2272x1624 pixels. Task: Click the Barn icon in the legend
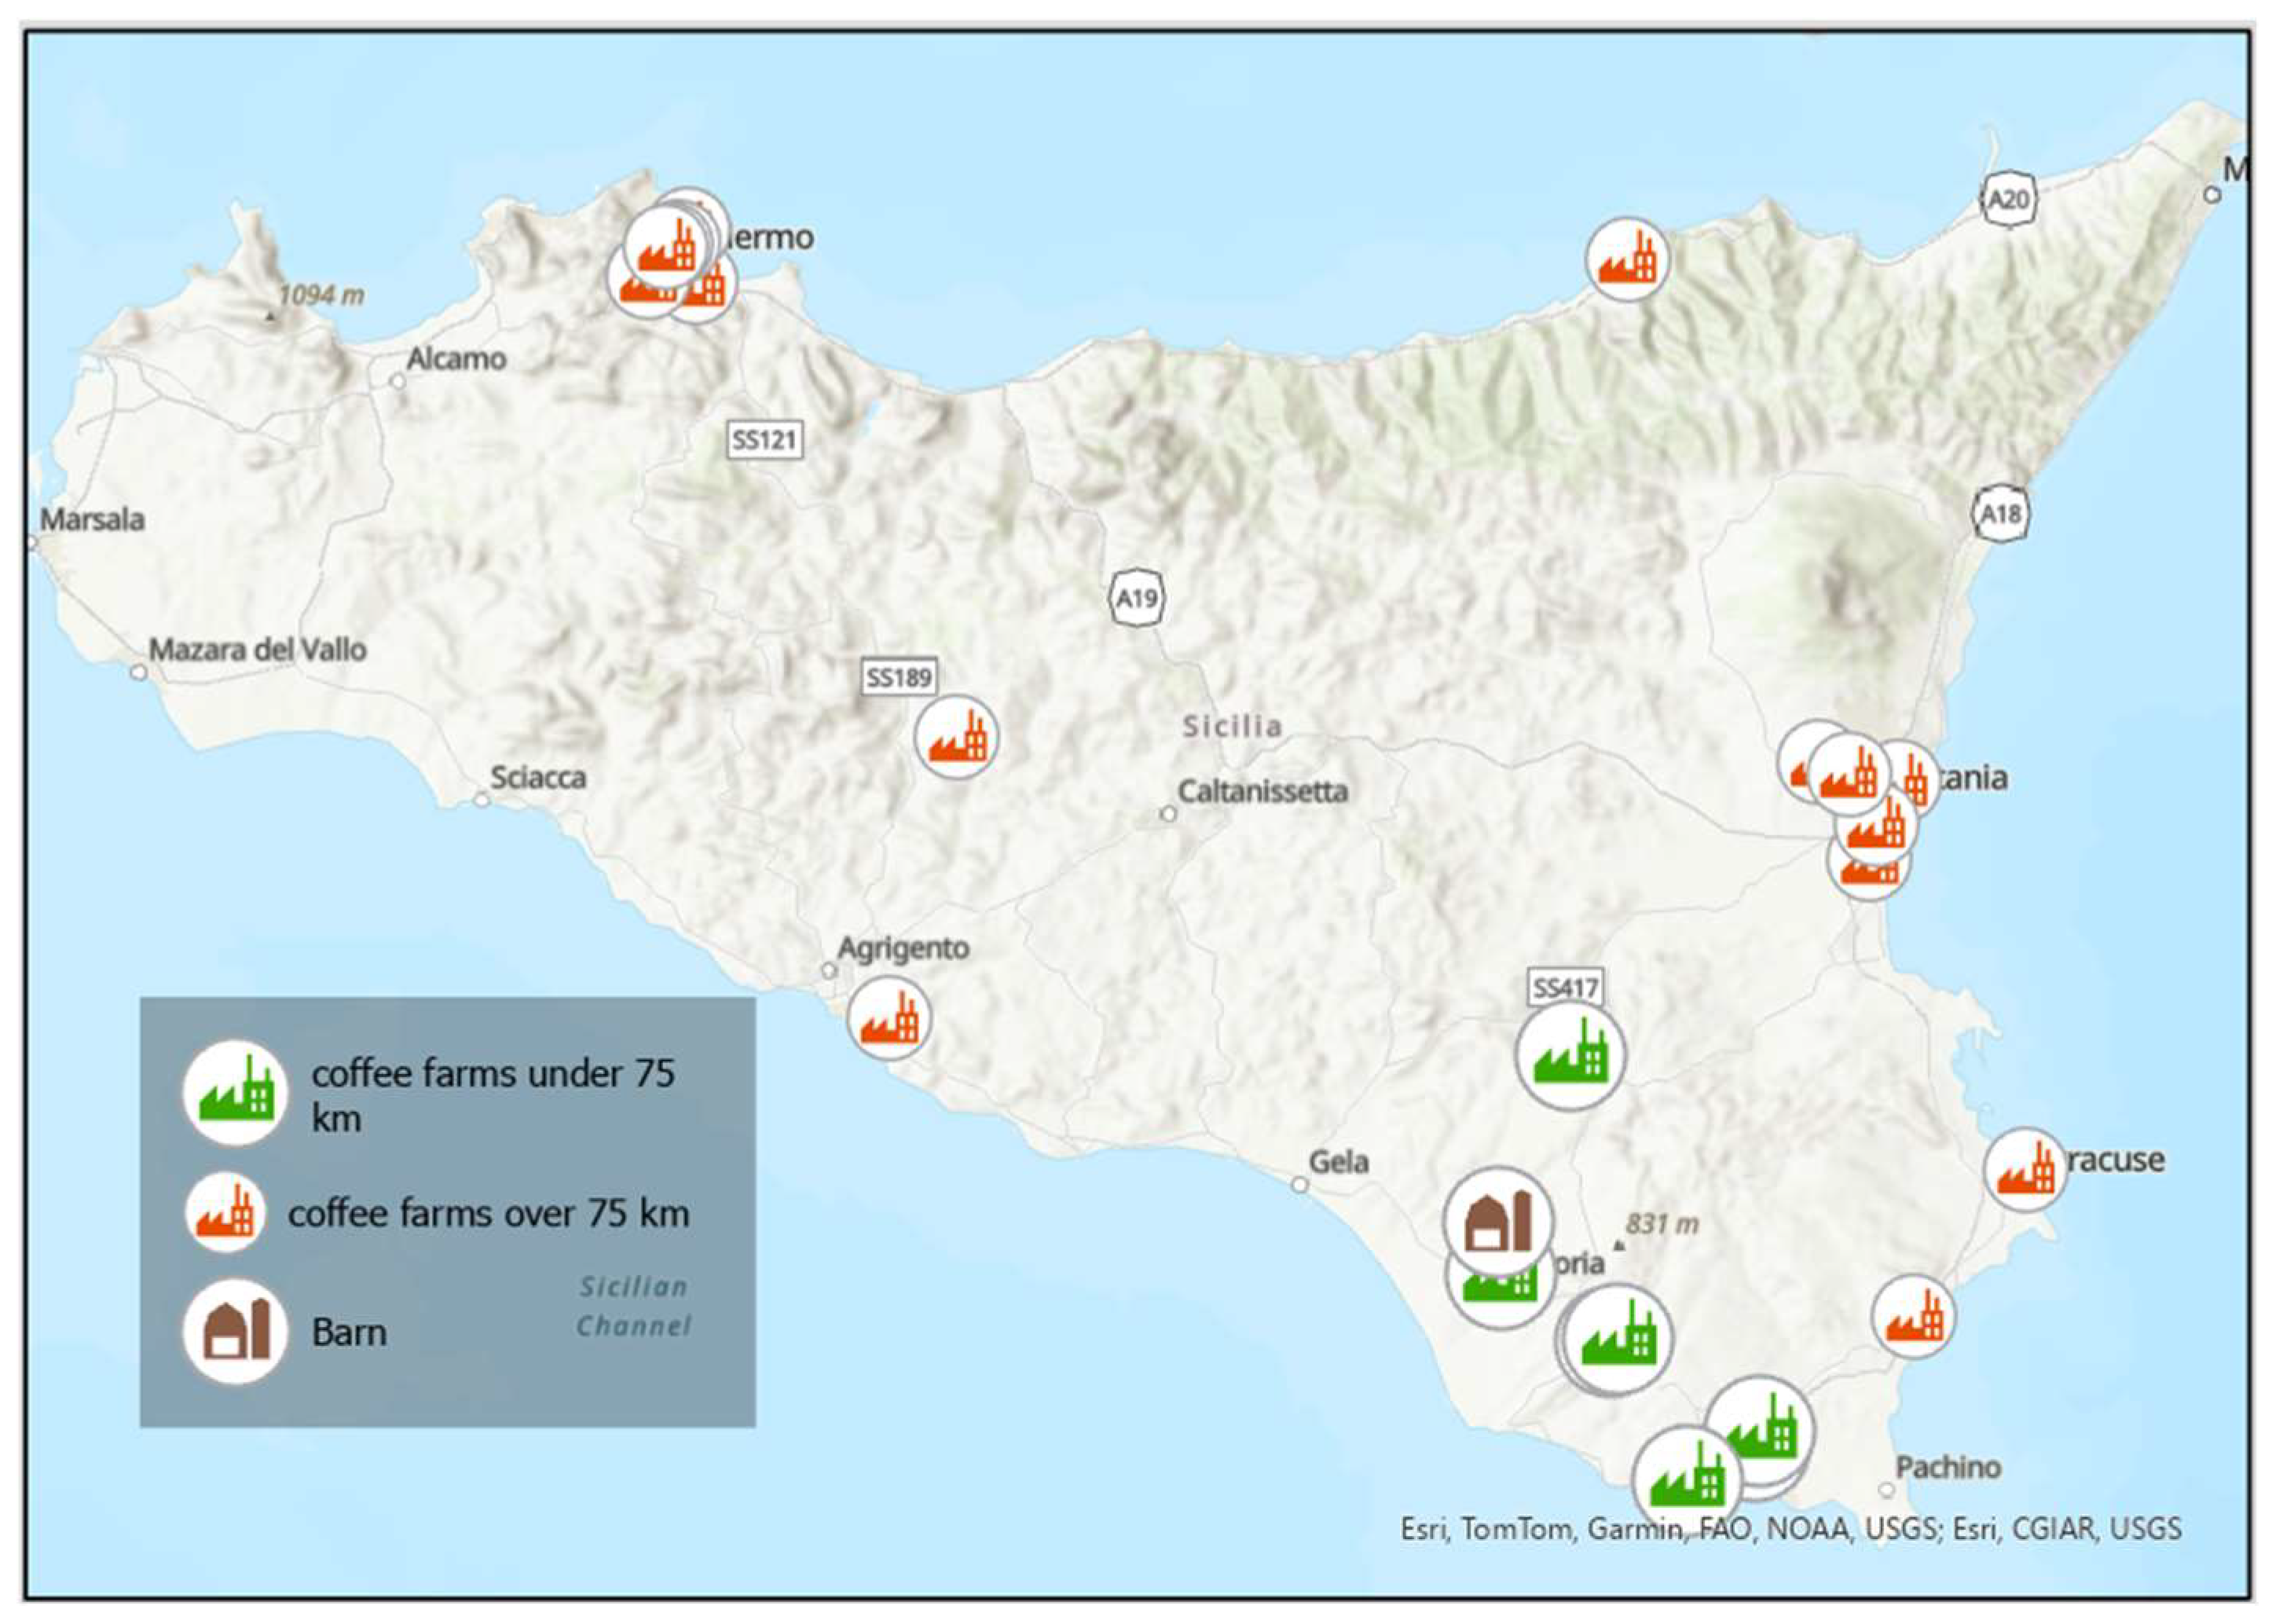point(235,1331)
